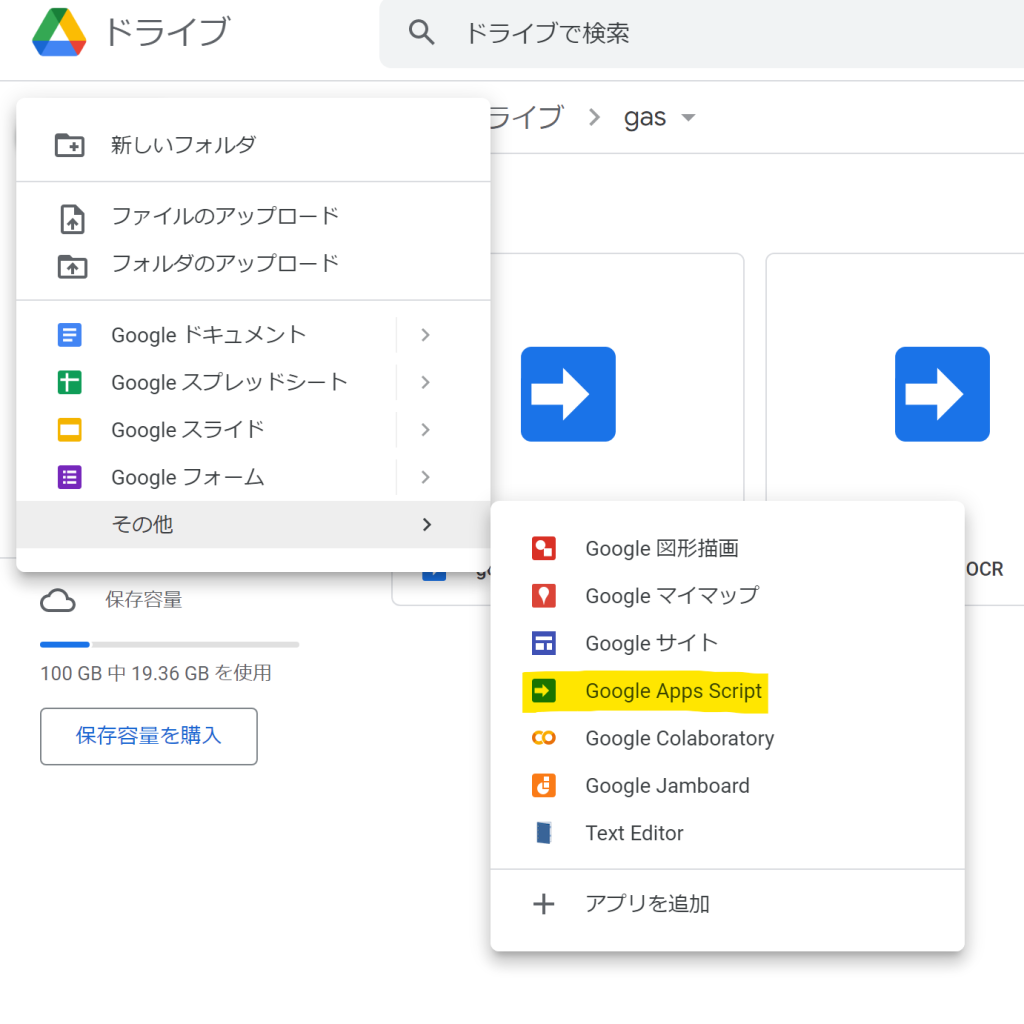Click the 保存容量を購入 button
Image resolution: width=1024 pixels, height=1024 pixels.
[149, 736]
